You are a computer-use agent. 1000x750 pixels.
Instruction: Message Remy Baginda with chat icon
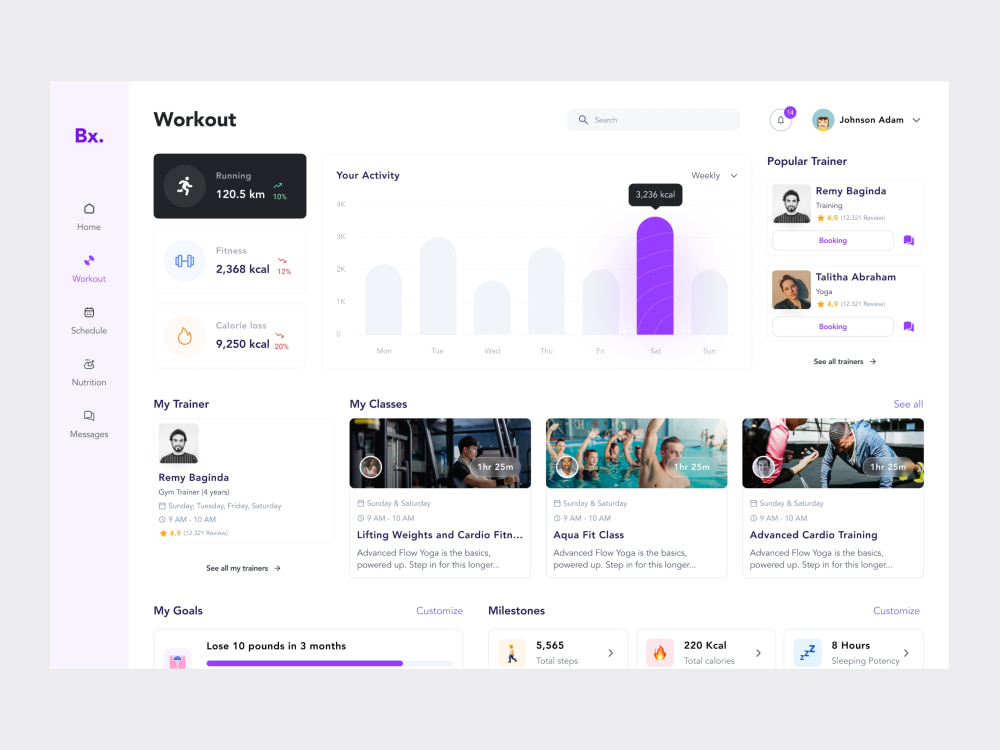[x=909, y=240]
